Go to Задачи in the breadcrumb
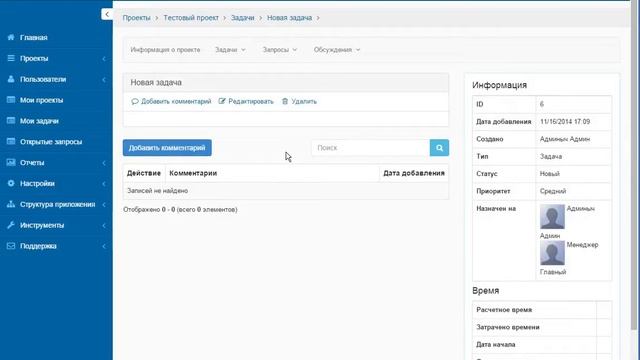 tap(242, 18)
